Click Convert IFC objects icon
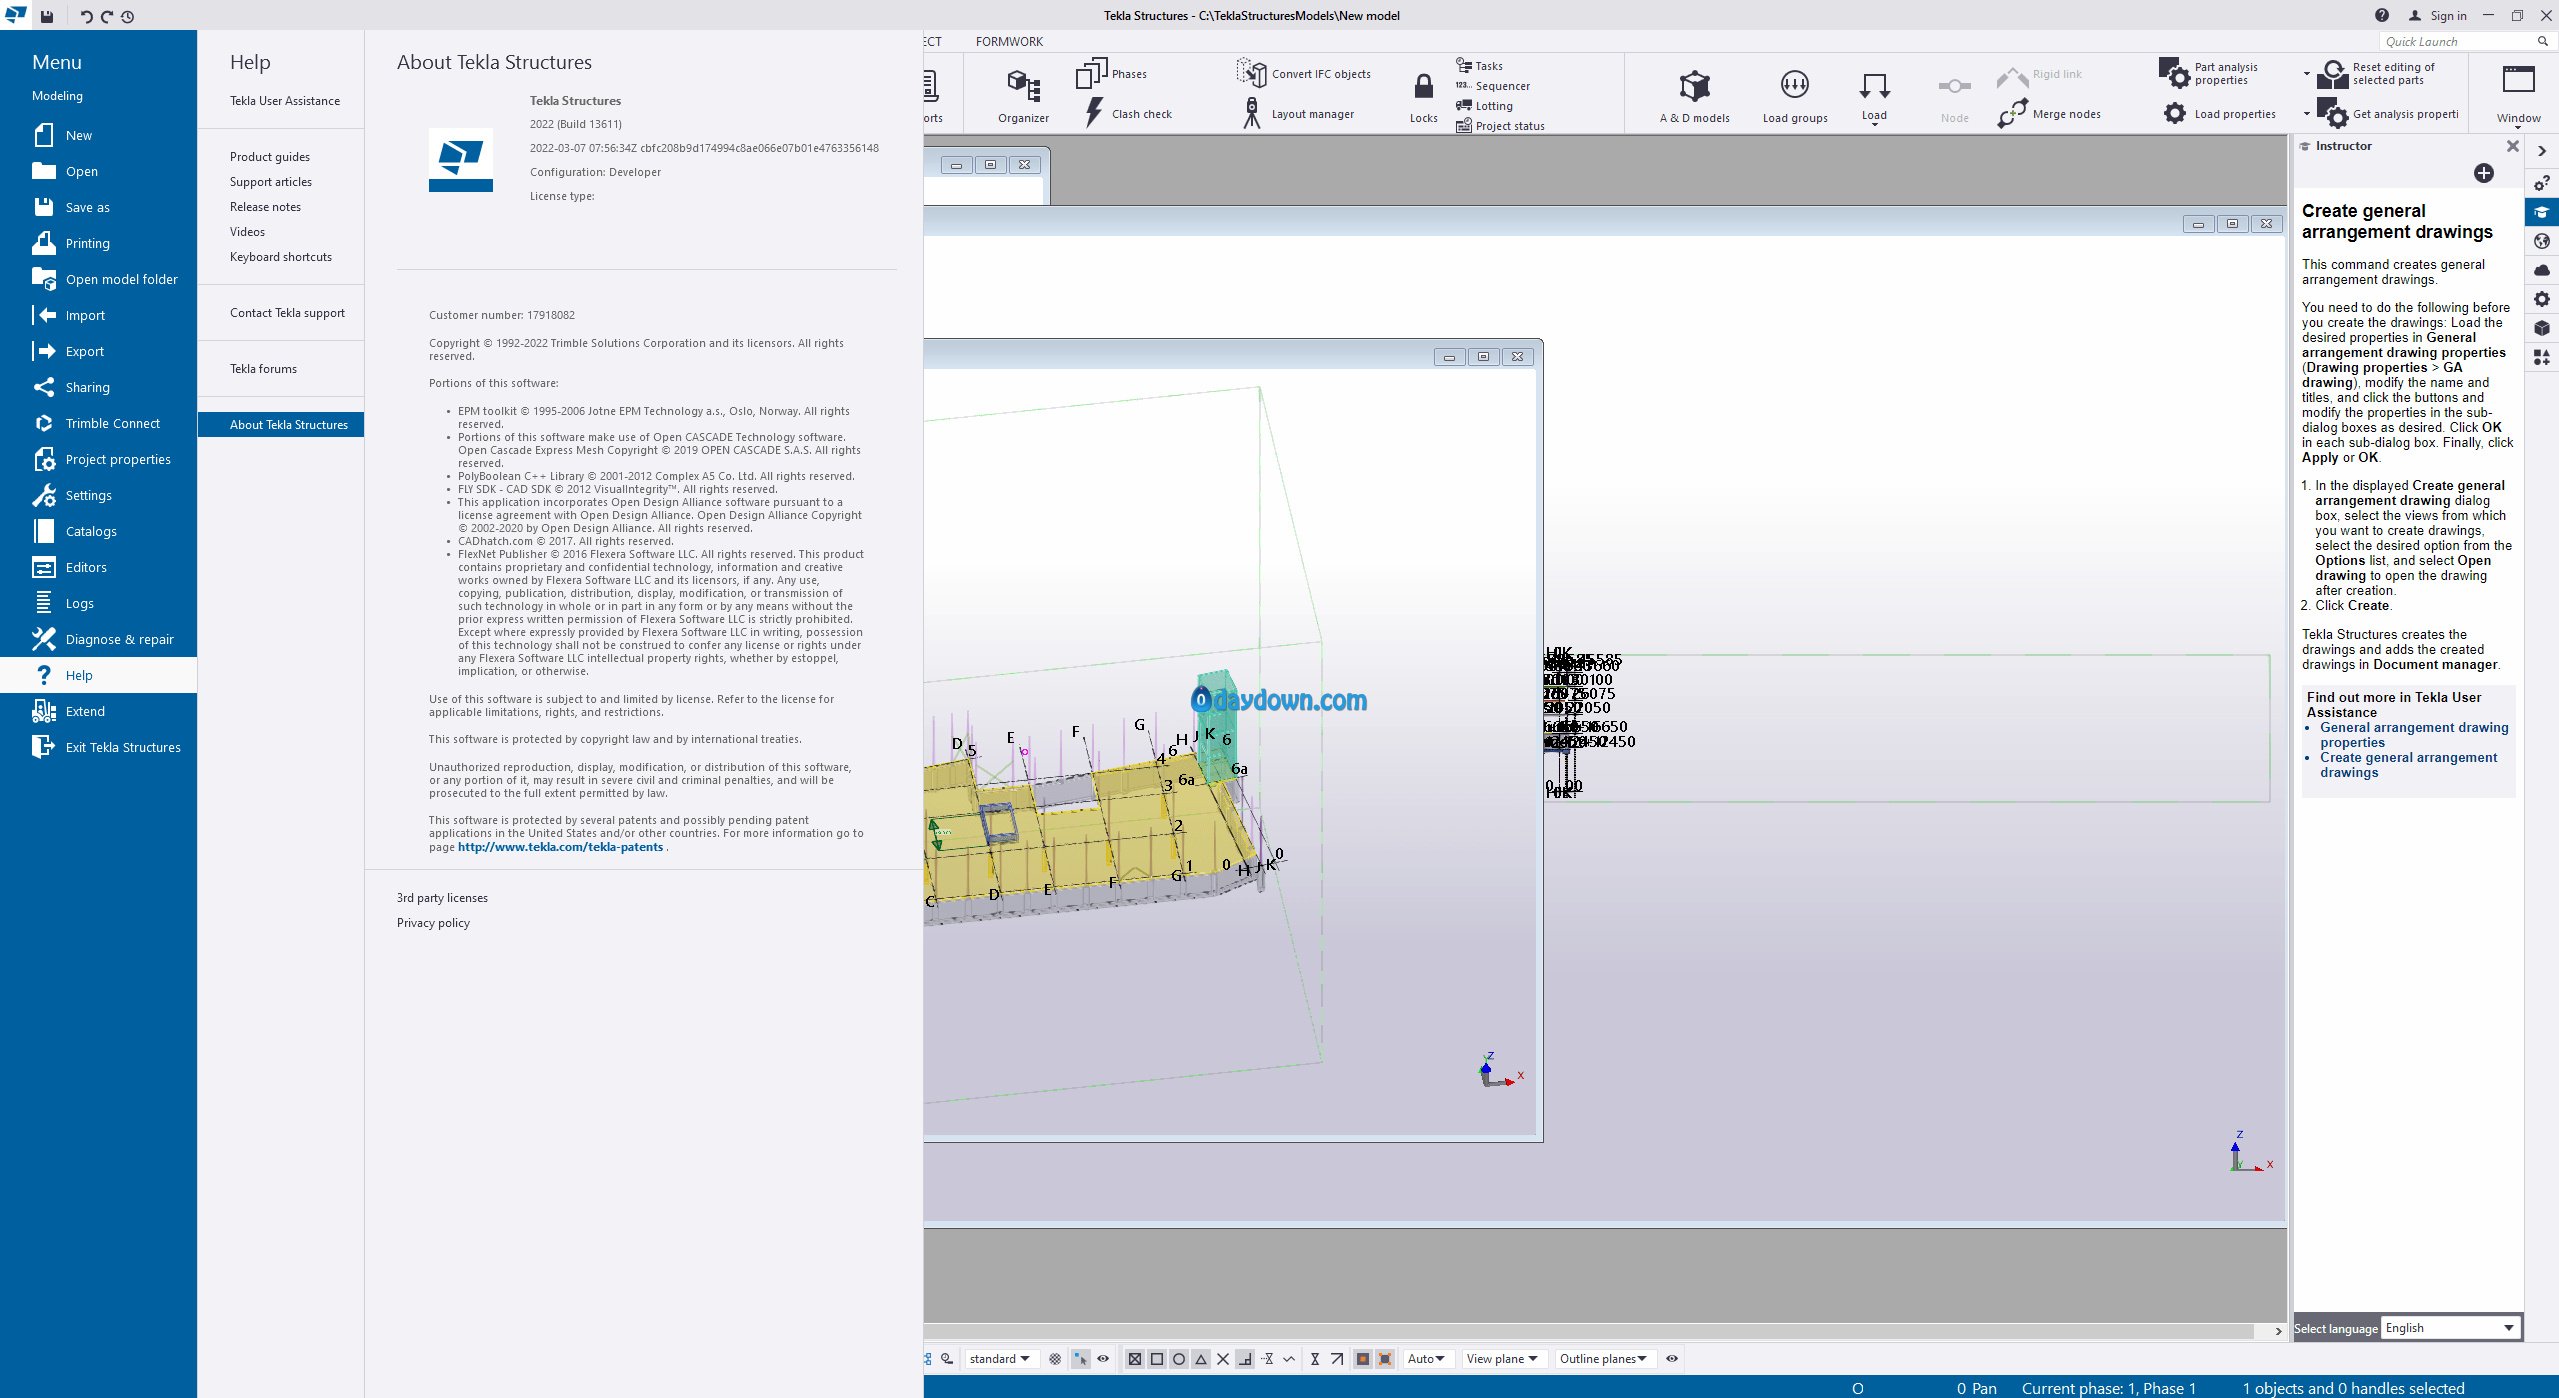 click(x=1250, y=73)
